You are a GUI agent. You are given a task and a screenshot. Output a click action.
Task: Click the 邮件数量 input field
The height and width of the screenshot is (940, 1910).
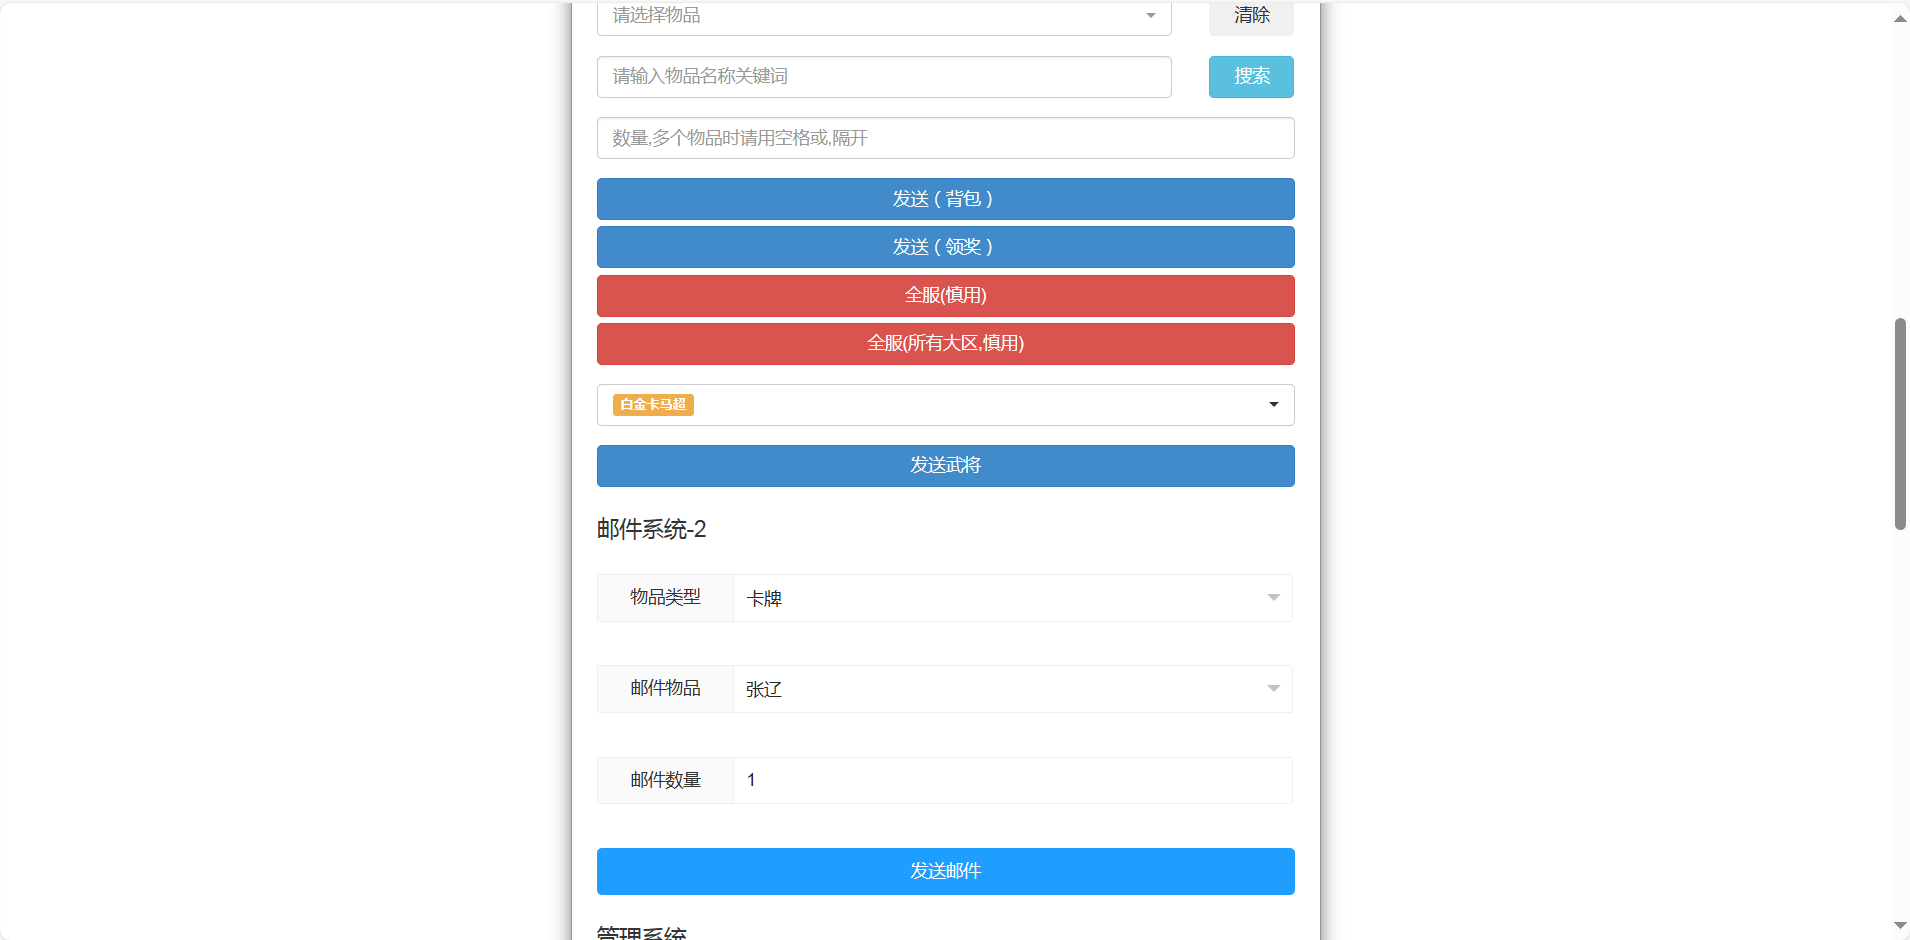1012,780
